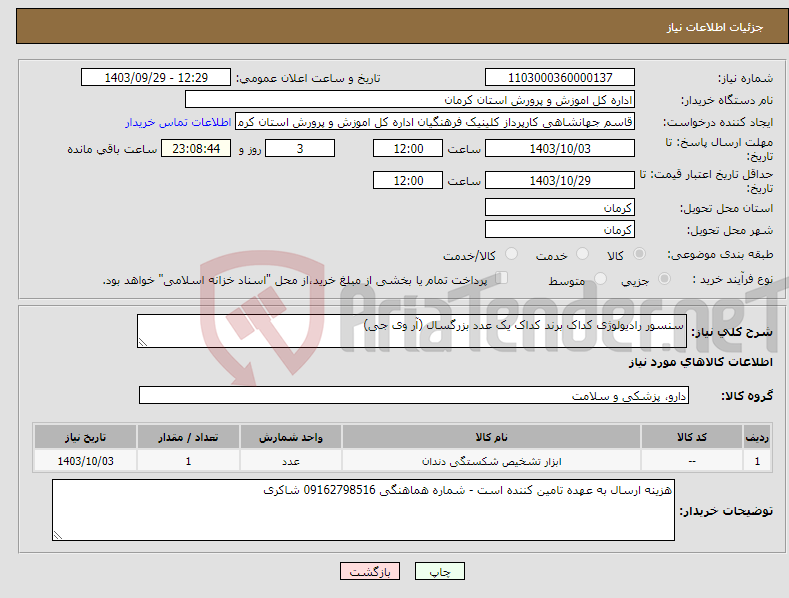
Task: Click the اطلاعات کالاهای مورد نیاز heading
Action: click(700, 362)
